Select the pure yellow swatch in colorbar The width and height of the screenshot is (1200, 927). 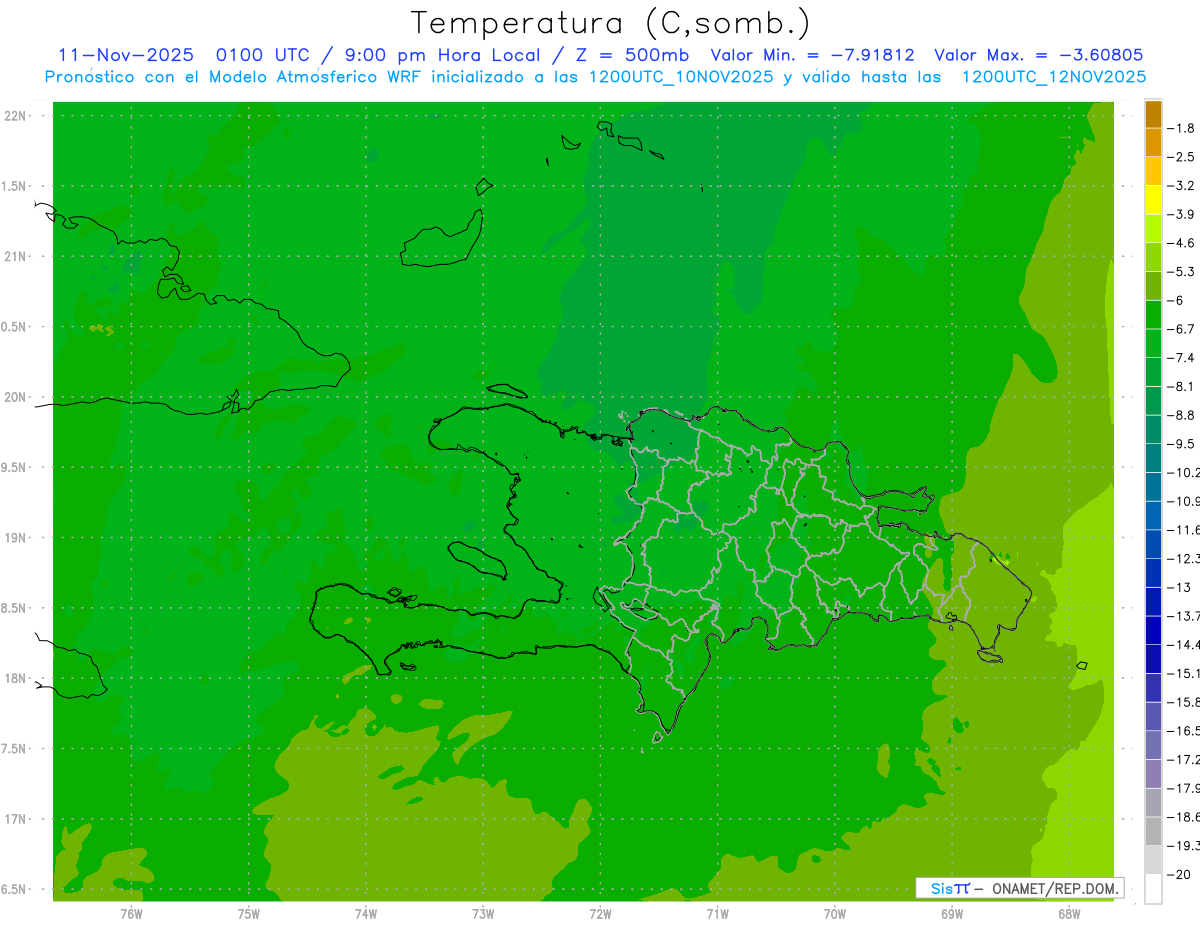pos(1154,200)
